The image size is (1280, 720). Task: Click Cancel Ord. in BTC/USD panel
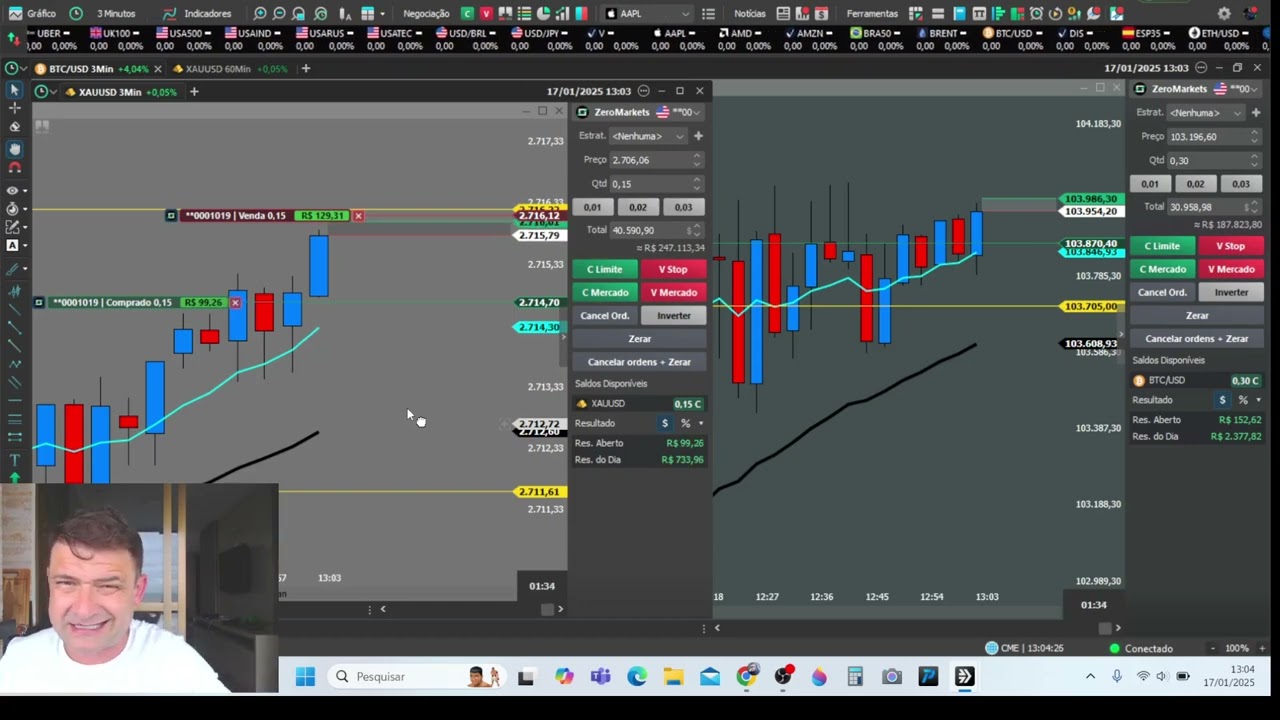tap(1162, 293)
